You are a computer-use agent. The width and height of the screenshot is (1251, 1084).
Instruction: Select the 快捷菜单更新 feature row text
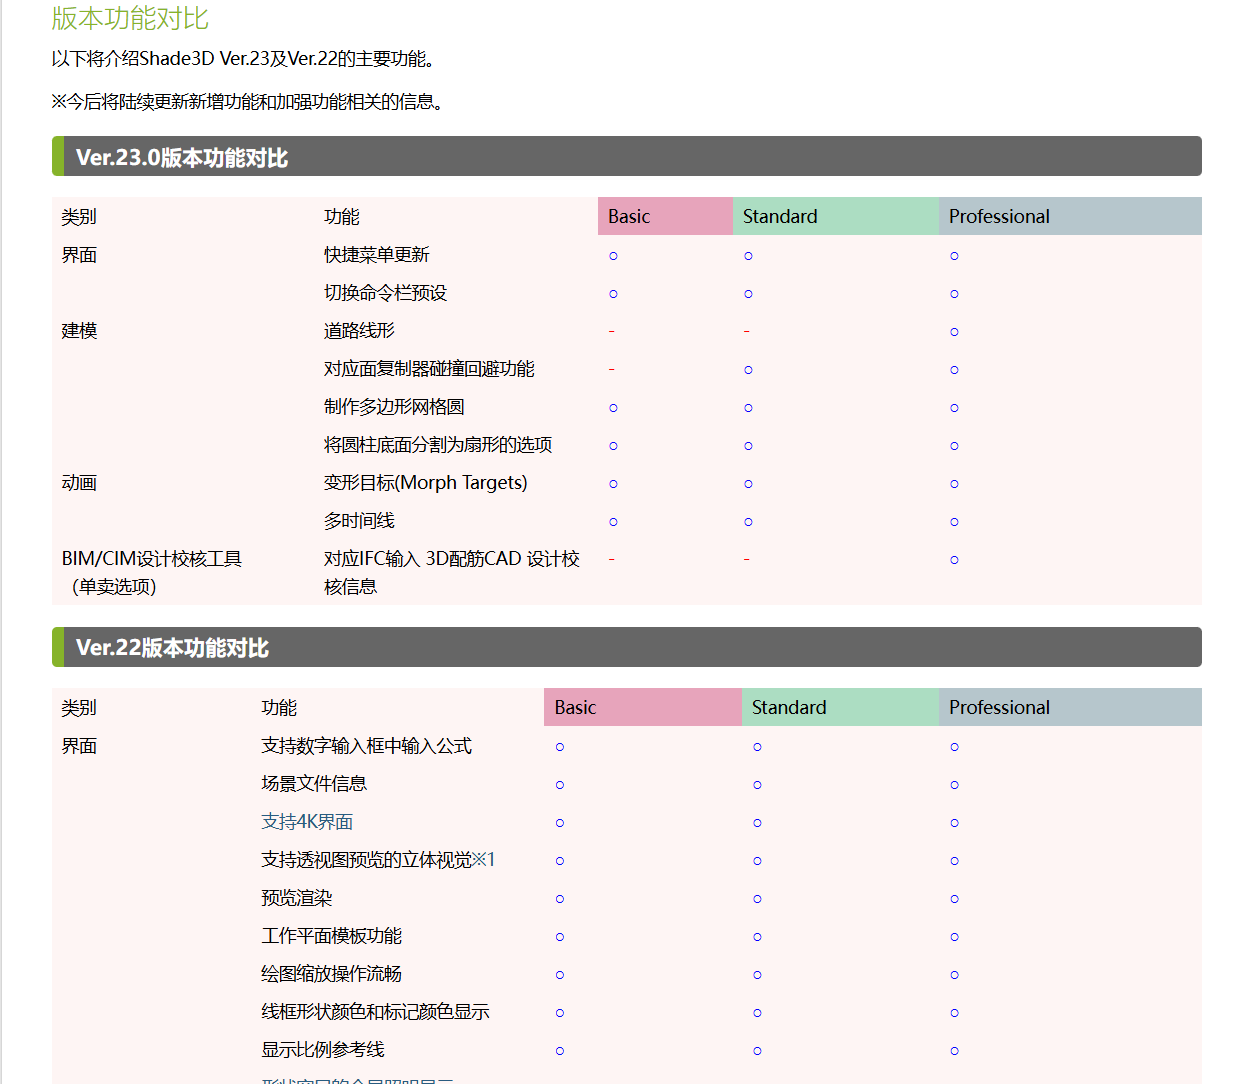376,255
